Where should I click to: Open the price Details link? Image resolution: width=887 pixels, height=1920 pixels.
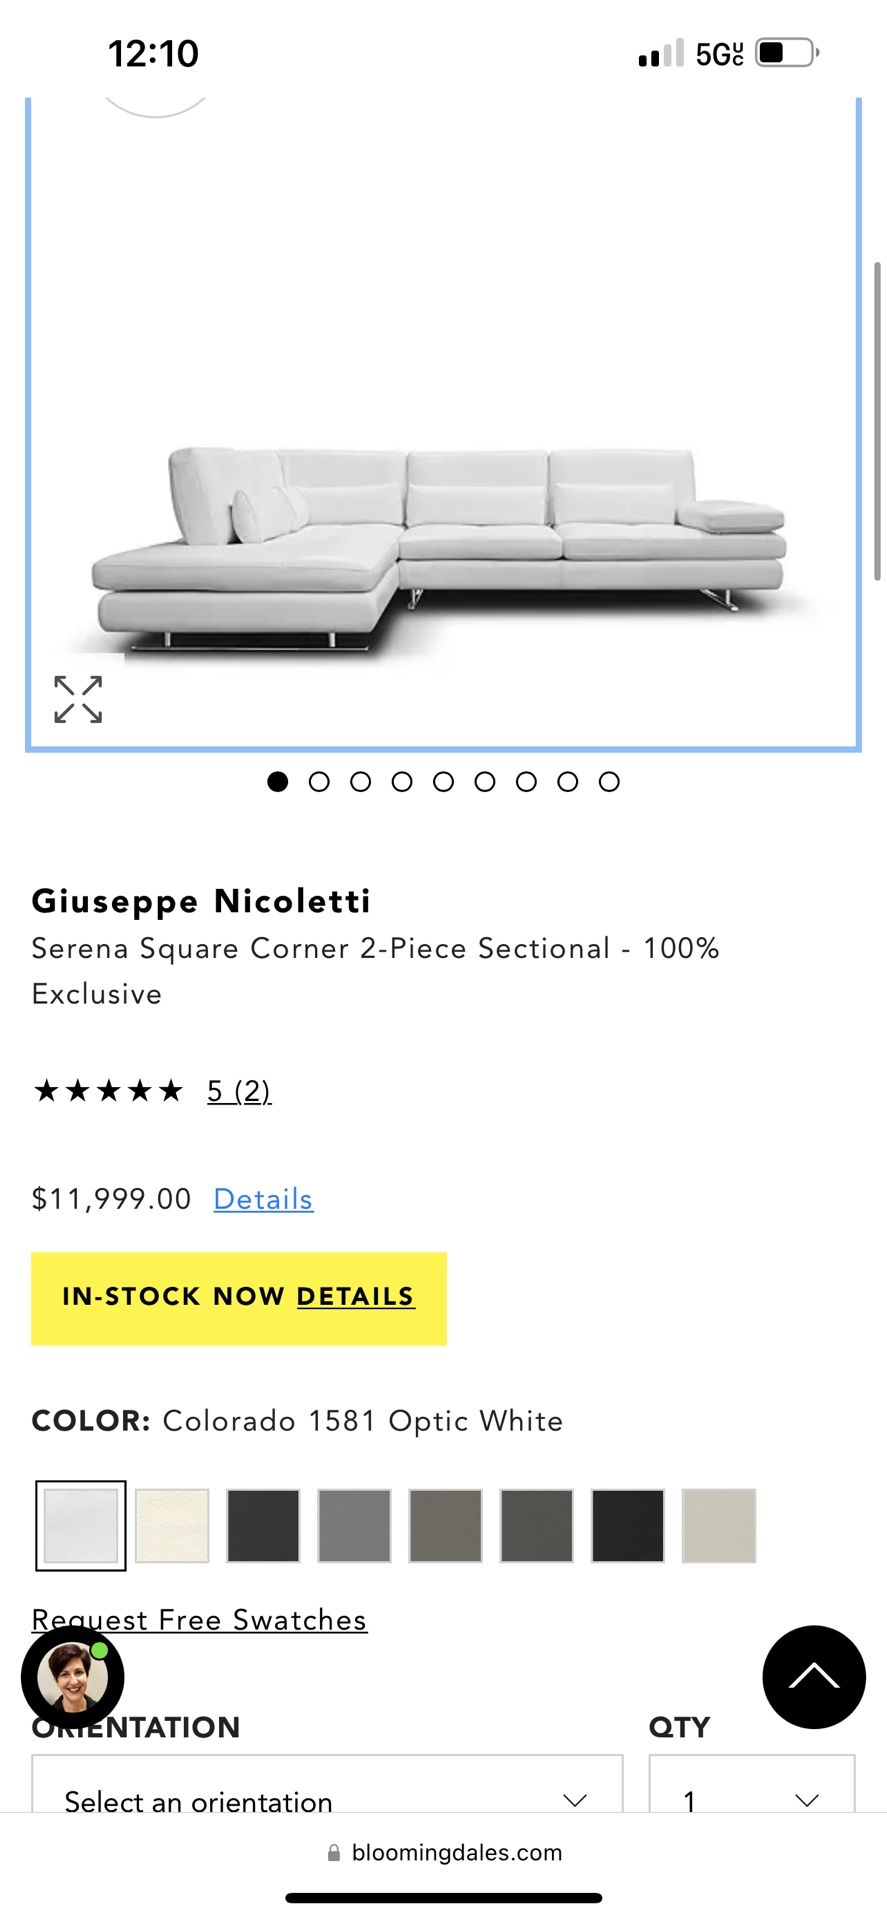(263, 1199)
